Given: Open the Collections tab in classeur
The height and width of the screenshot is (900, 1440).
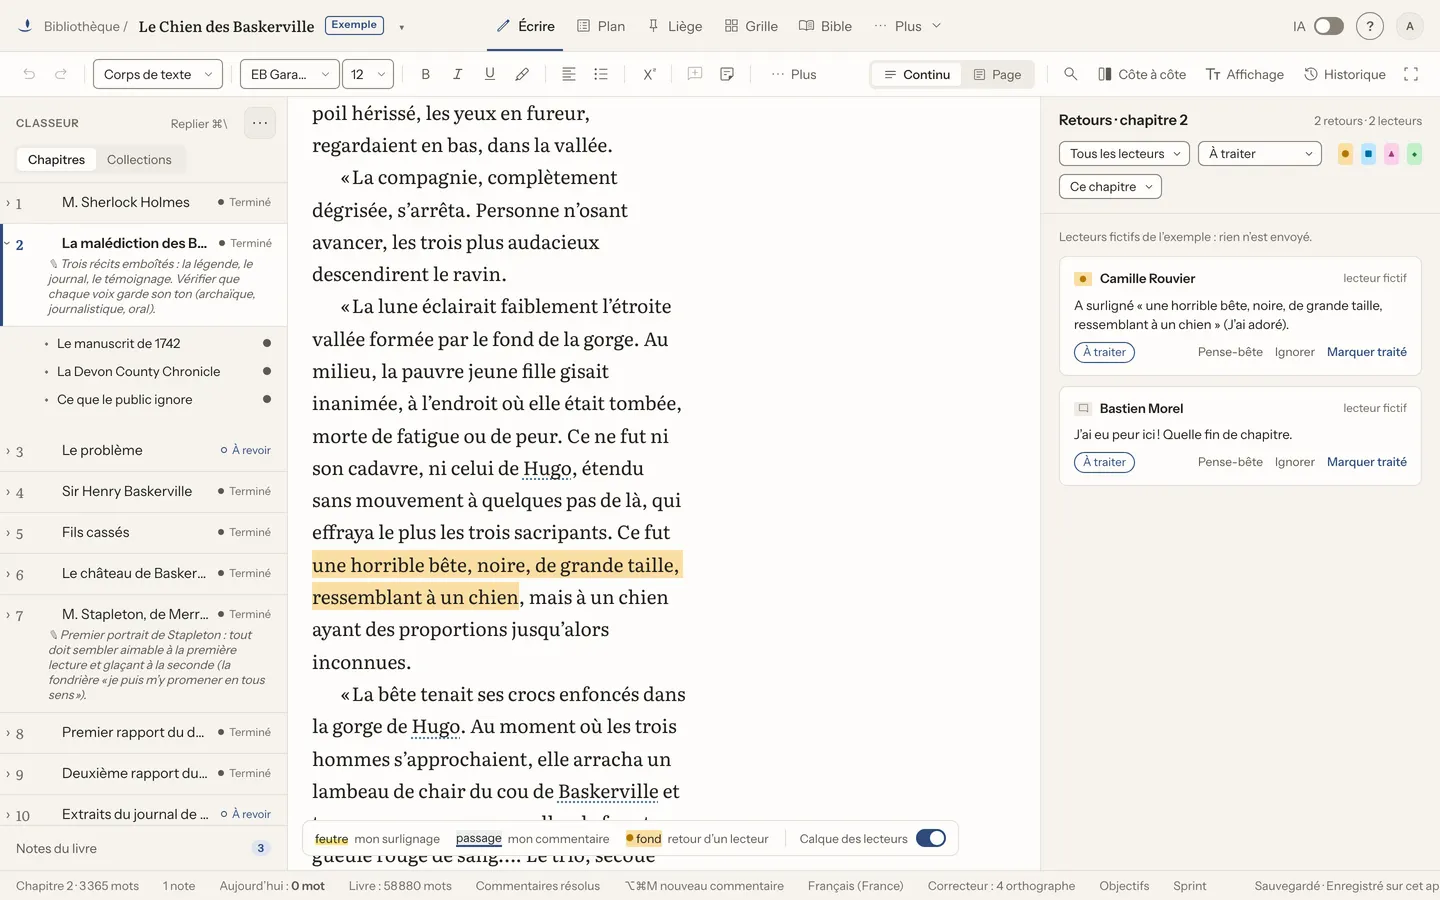Looking at the screenshot, I should 139,159.
